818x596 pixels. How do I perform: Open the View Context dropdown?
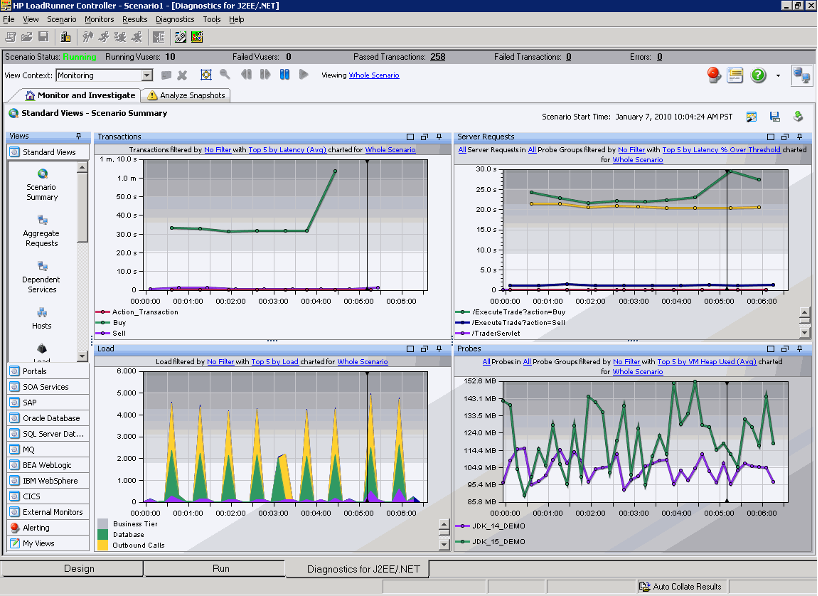click(147, 75)
